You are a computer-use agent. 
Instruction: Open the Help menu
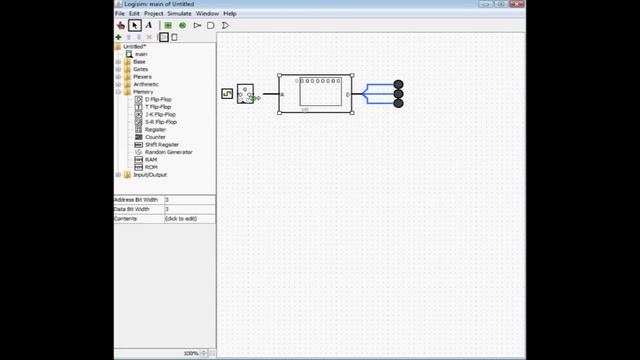[230, 13]
